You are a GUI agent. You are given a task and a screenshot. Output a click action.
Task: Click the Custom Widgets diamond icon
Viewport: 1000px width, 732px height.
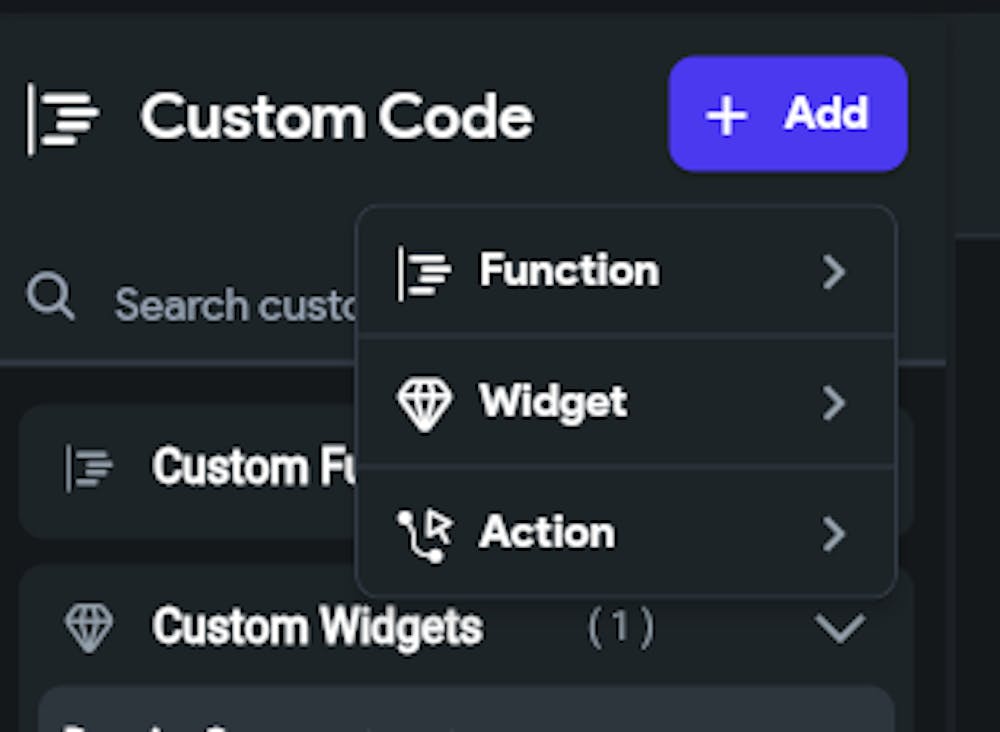(89, 627)
